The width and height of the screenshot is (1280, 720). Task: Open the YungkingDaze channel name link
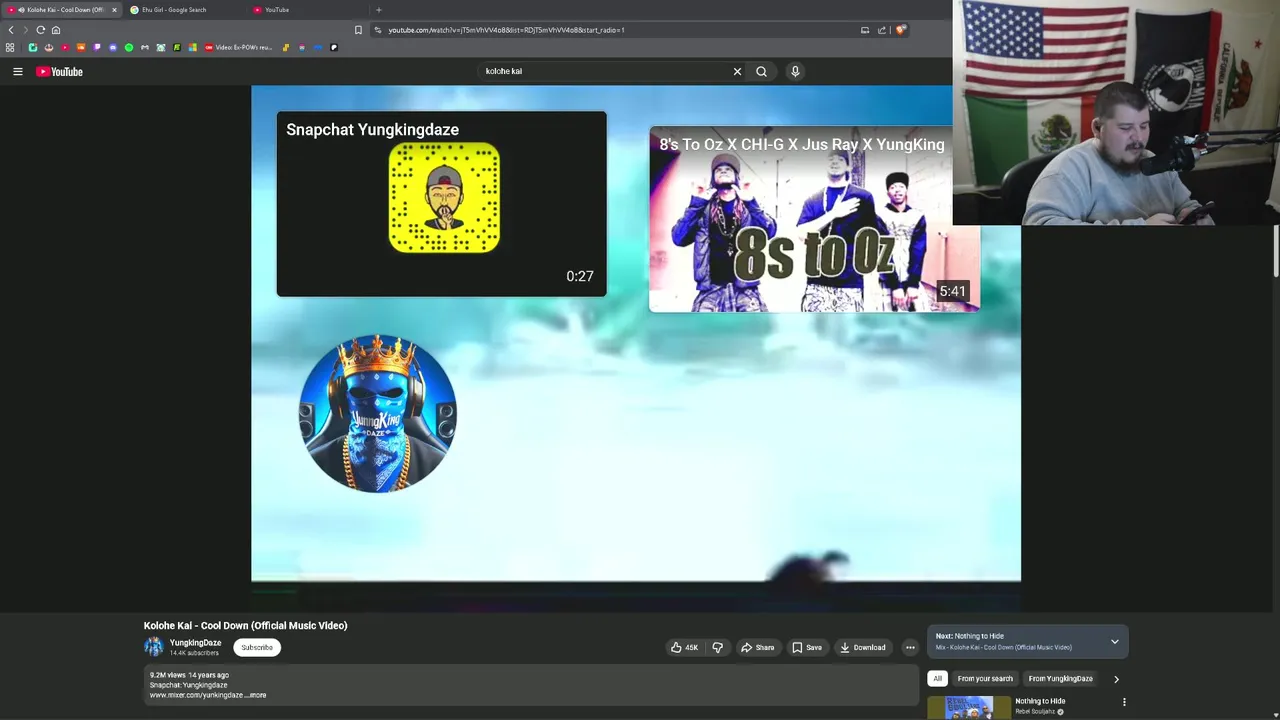195,643
